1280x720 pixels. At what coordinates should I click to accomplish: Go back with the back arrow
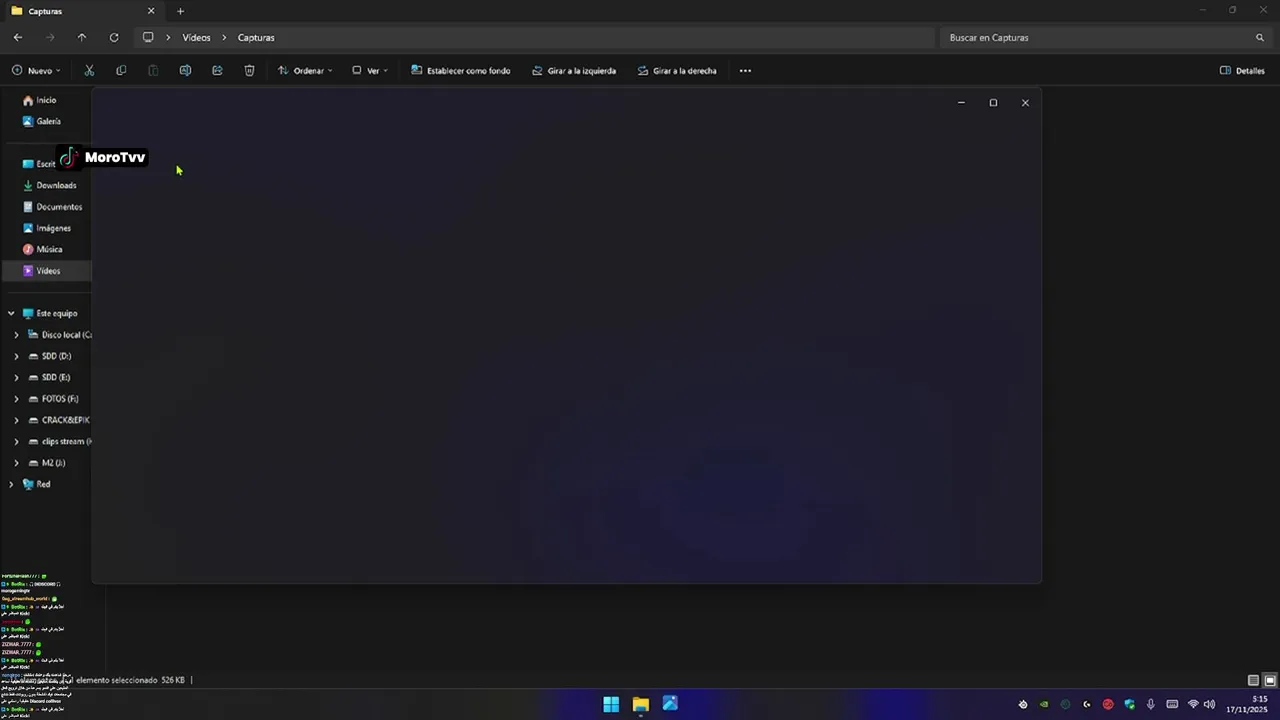pos(18,37)
